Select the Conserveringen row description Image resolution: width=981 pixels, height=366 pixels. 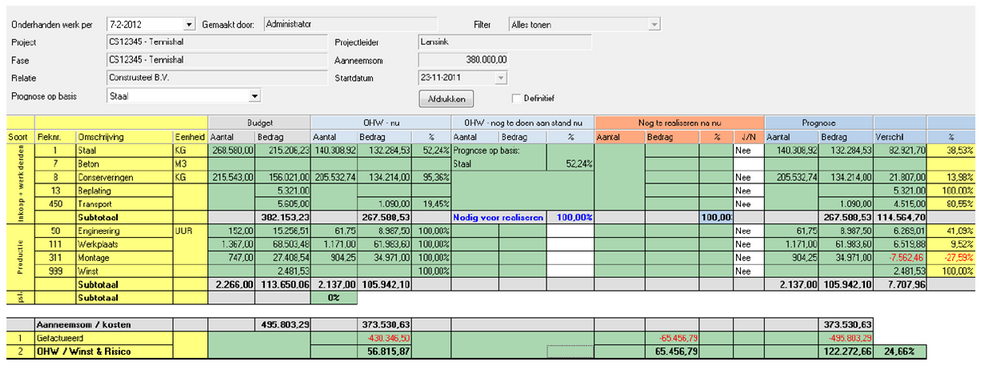(x=124, y=177)
